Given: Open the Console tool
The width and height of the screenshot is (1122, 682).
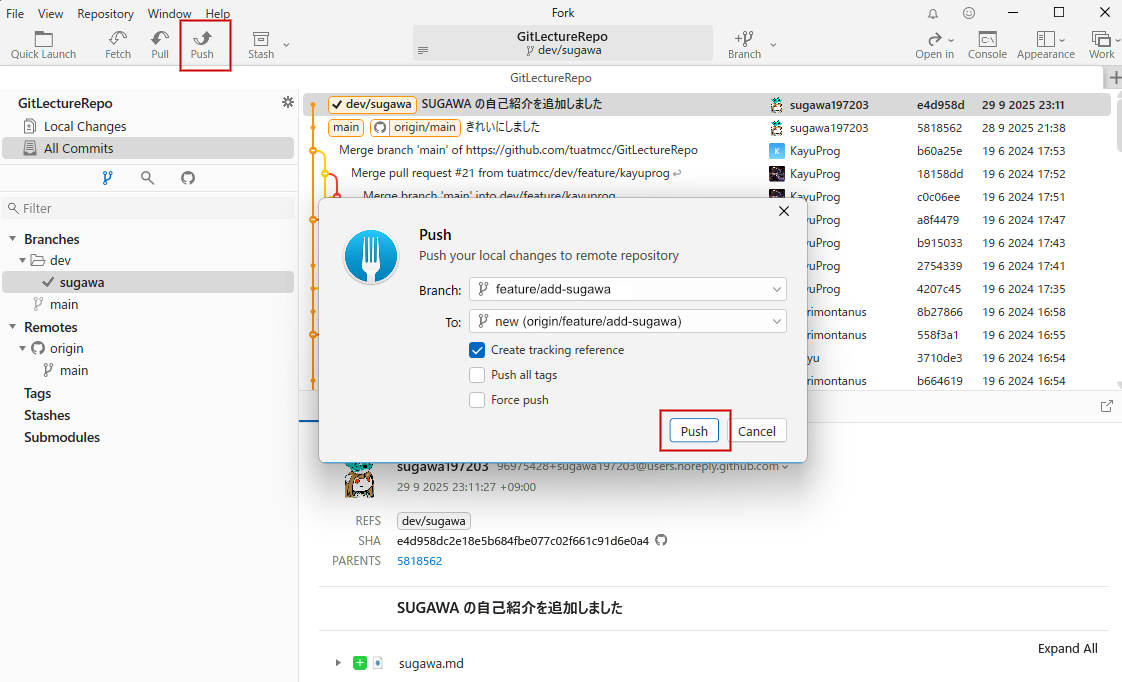Looking at the screenshot, I should click(987, 44).
